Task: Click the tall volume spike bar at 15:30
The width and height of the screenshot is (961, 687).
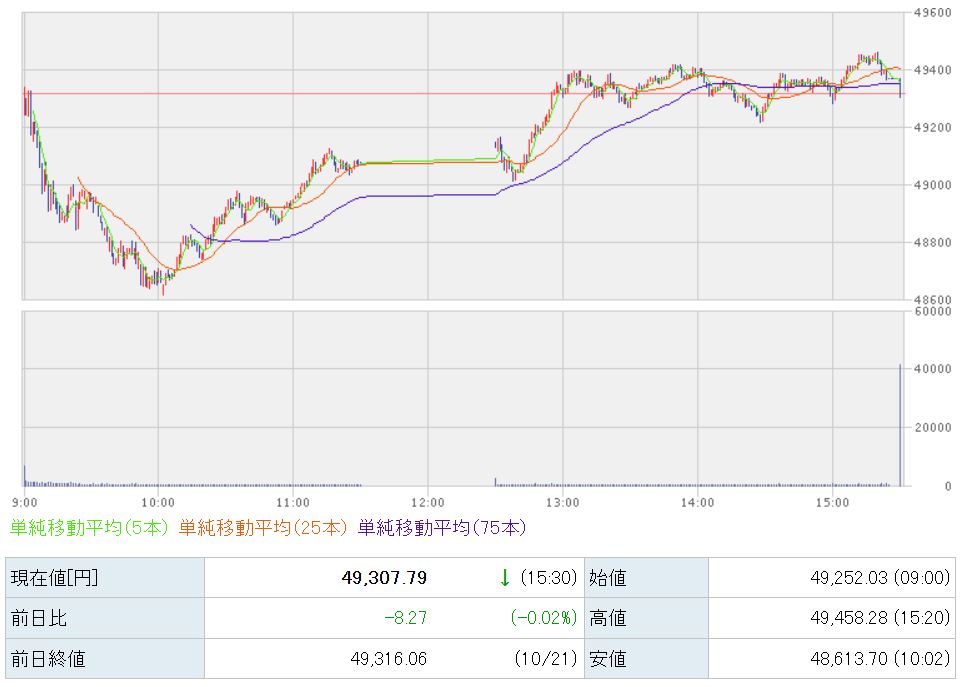Action: coord(900,425)
